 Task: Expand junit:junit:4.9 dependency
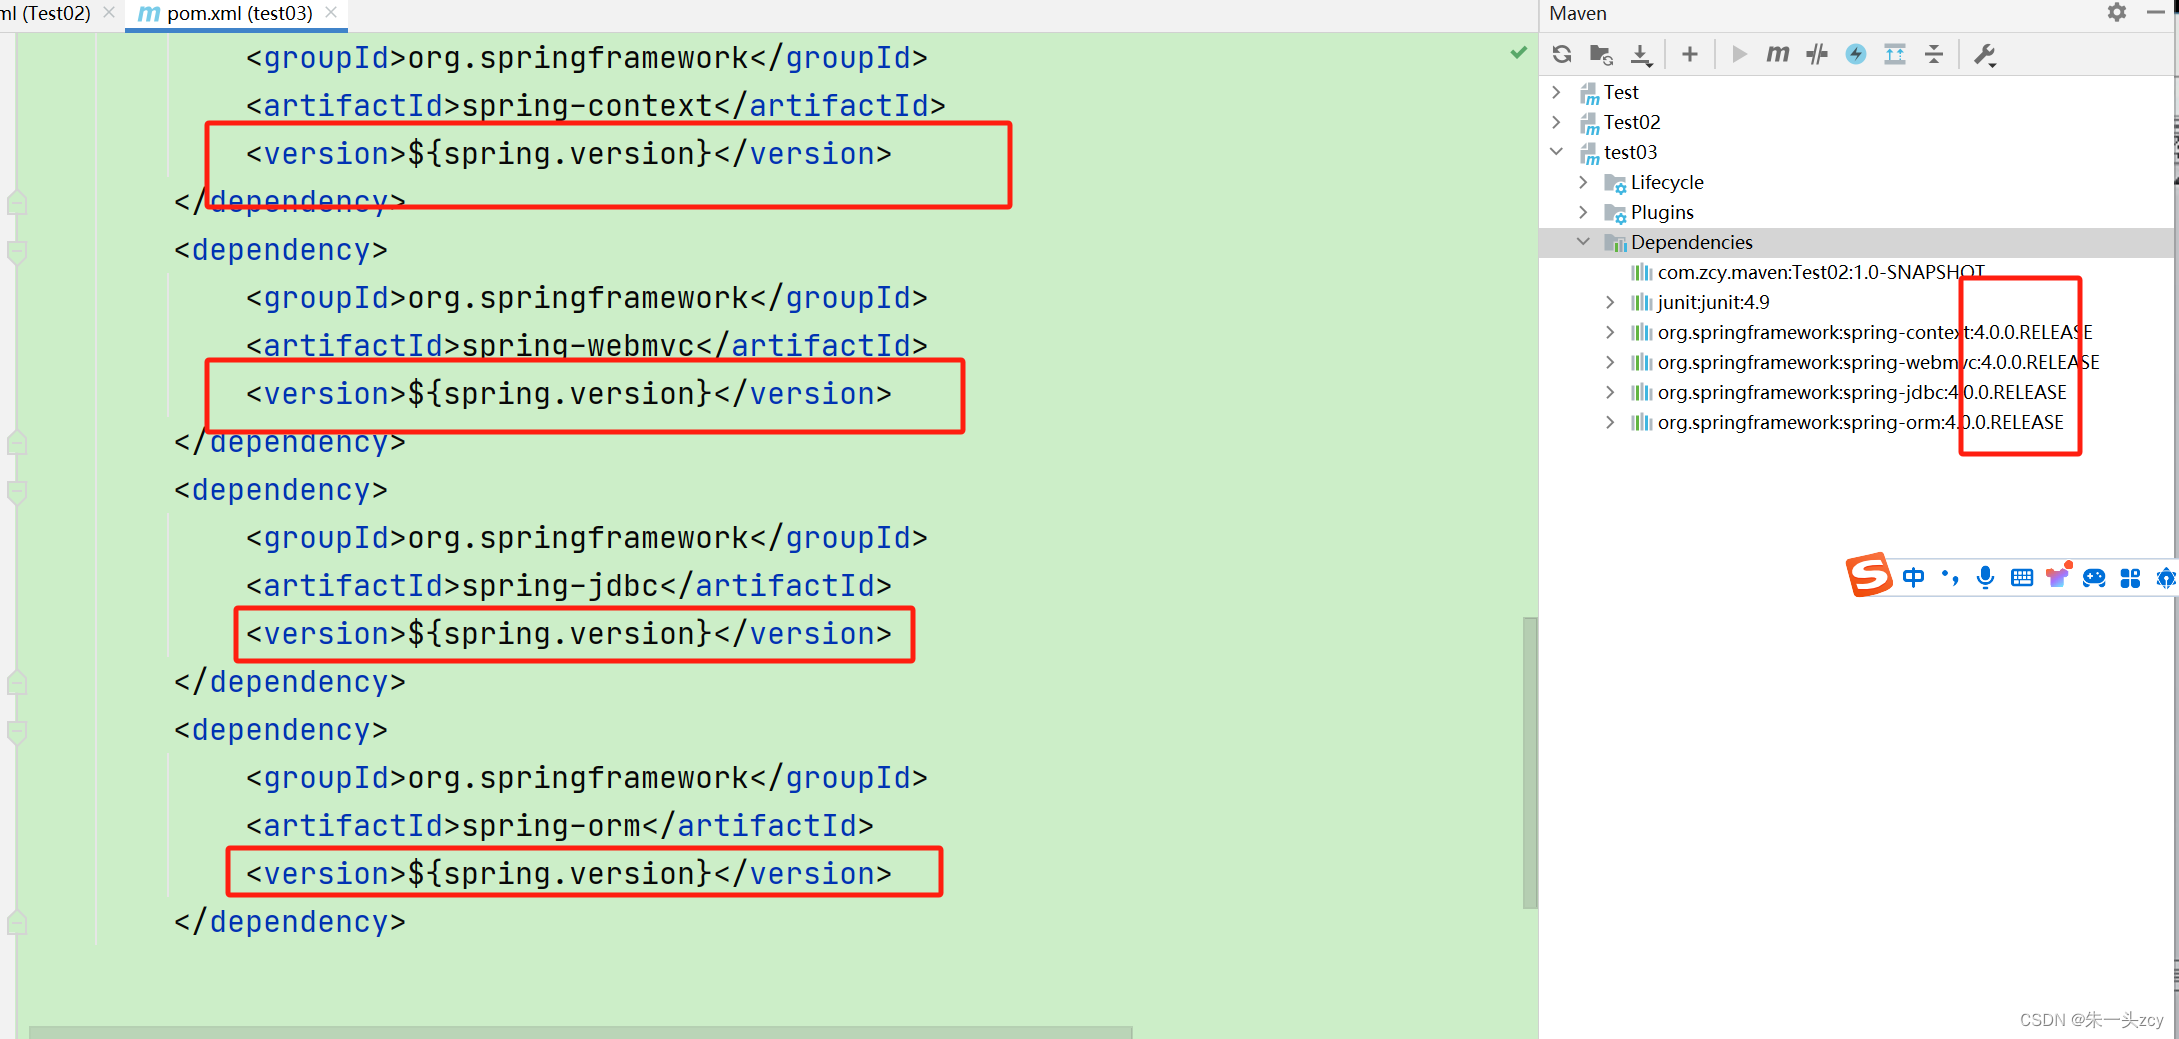[x=1610, y=302]
